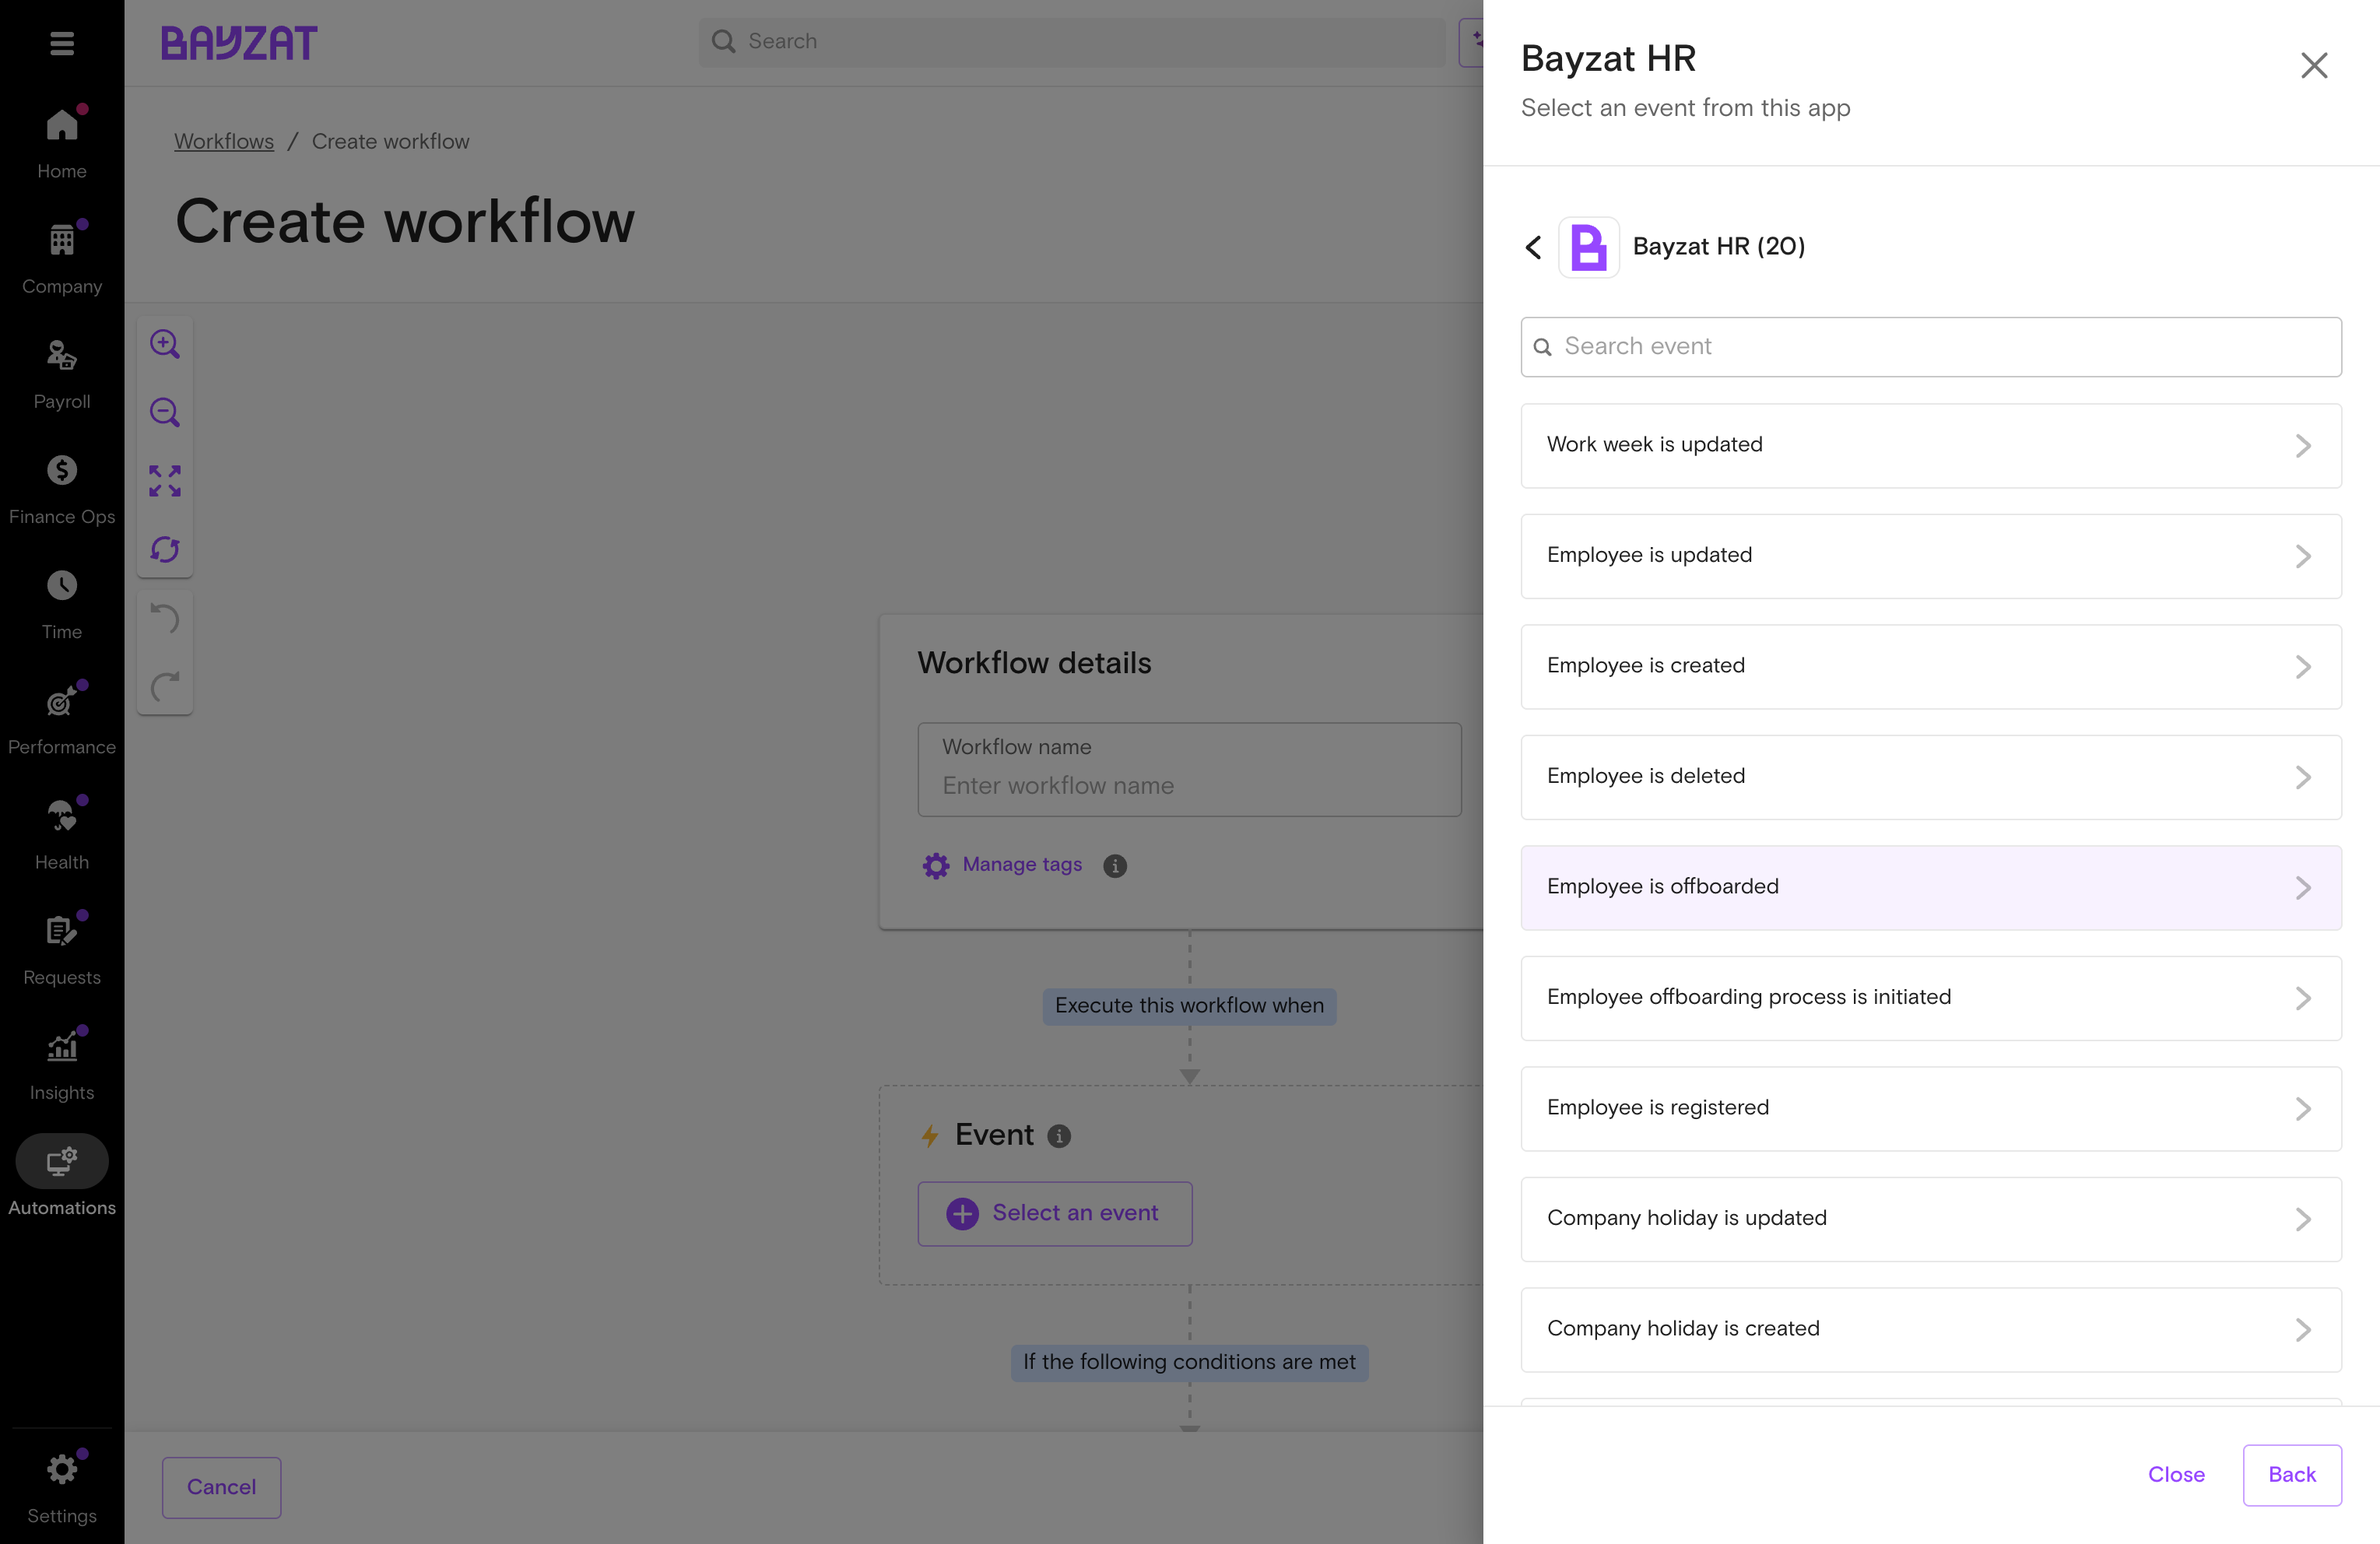Open Performance in sidebar
This screenshot has height=1544, width=2380.
coord(62,718)
